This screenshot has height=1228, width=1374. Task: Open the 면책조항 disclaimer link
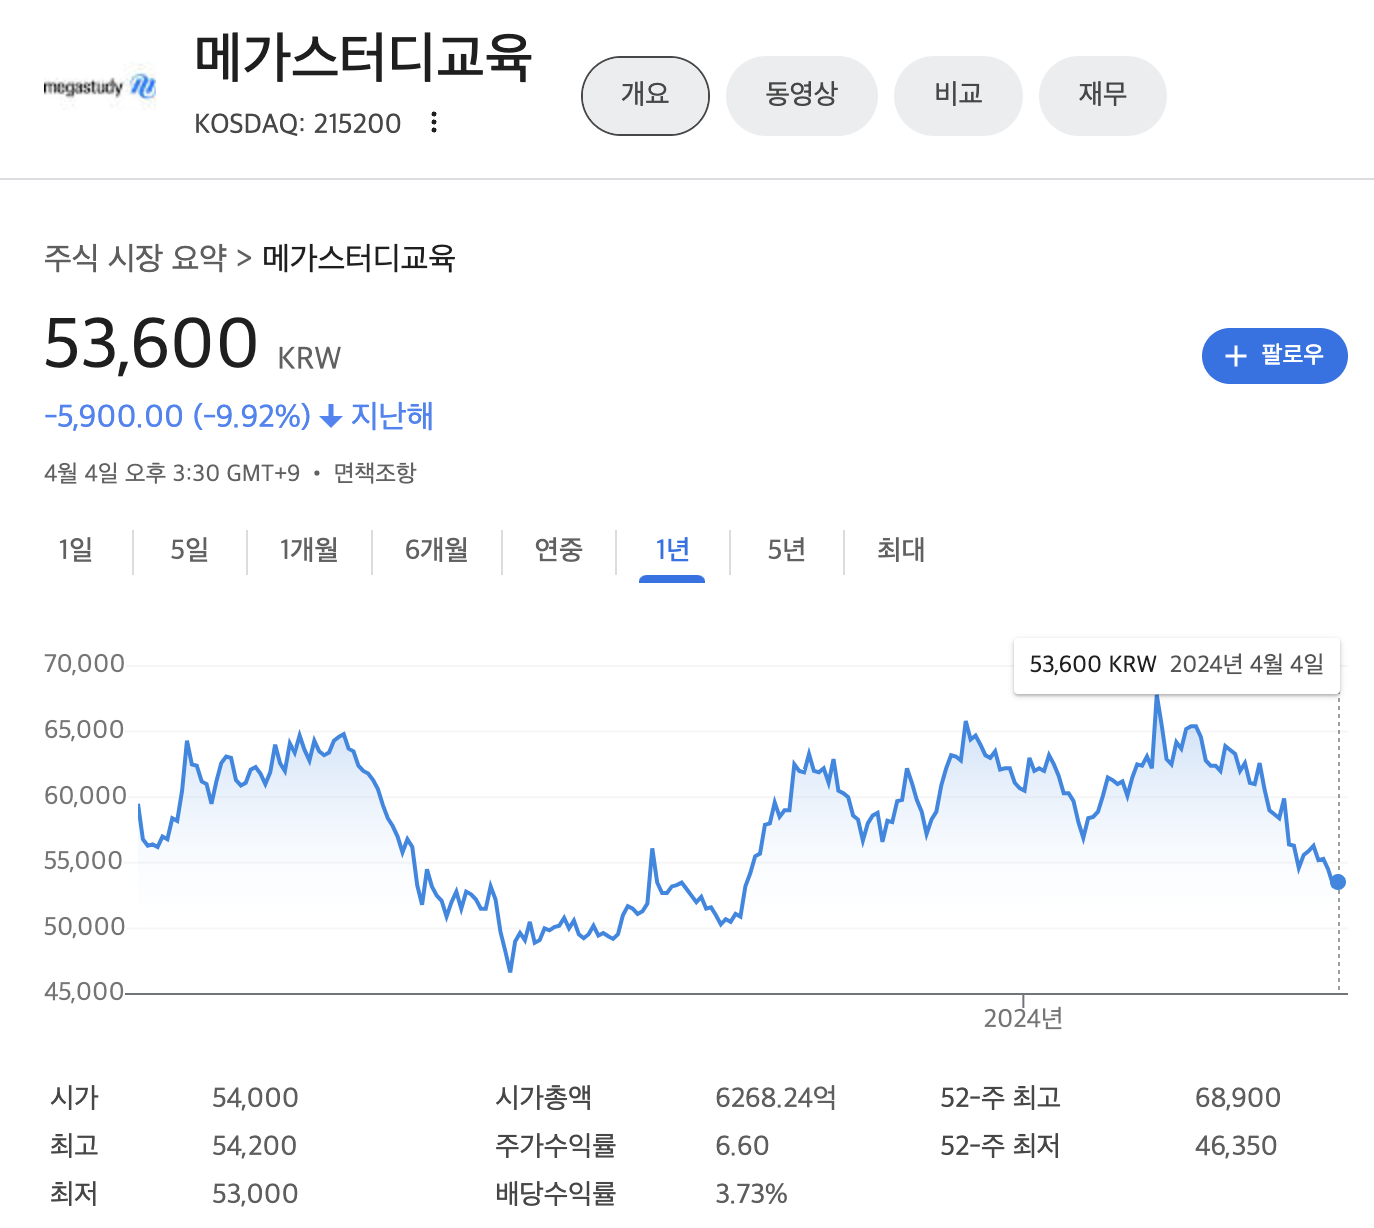point(375,473)
